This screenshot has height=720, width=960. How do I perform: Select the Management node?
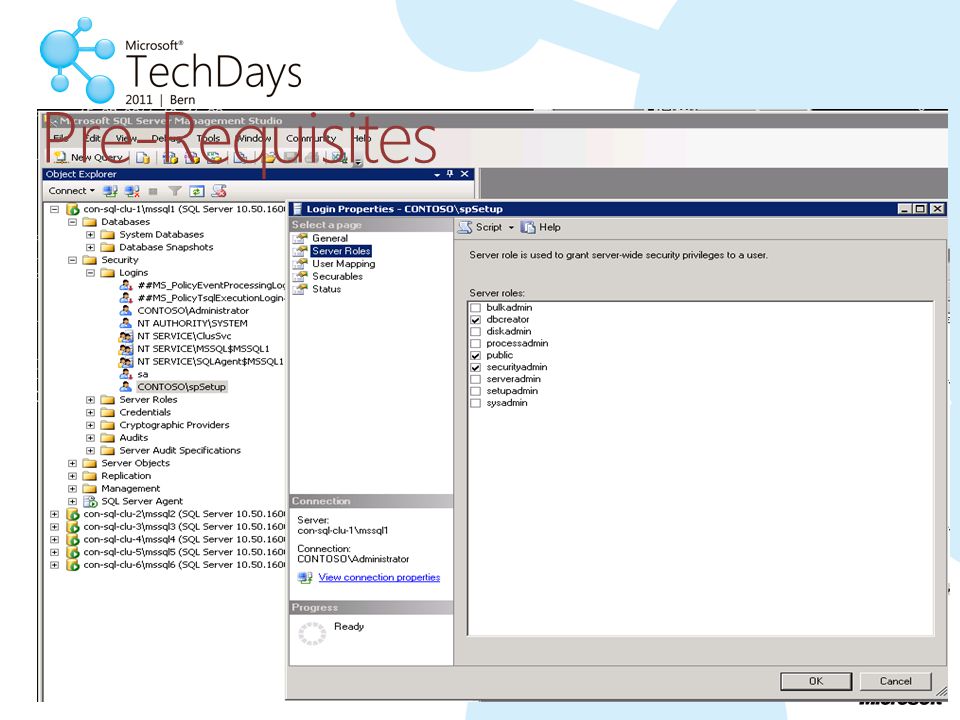coord(130,489)
